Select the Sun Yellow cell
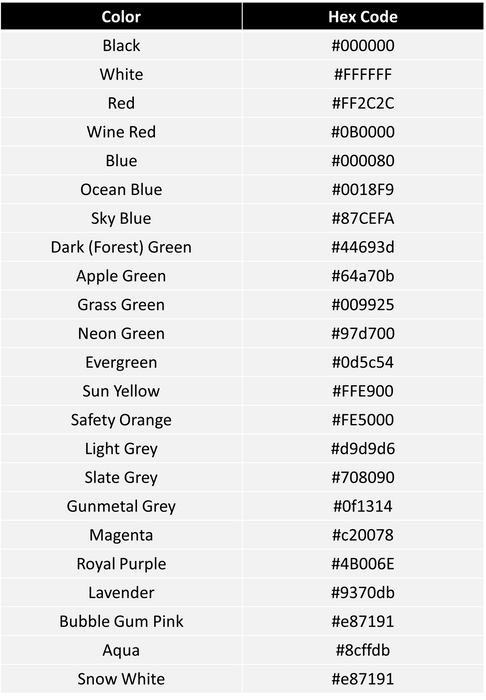 click(x=121, y=391)
